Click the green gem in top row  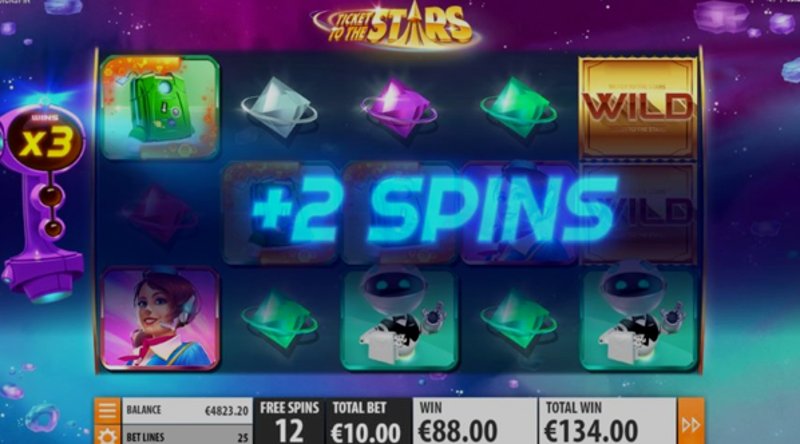point(518,107)
